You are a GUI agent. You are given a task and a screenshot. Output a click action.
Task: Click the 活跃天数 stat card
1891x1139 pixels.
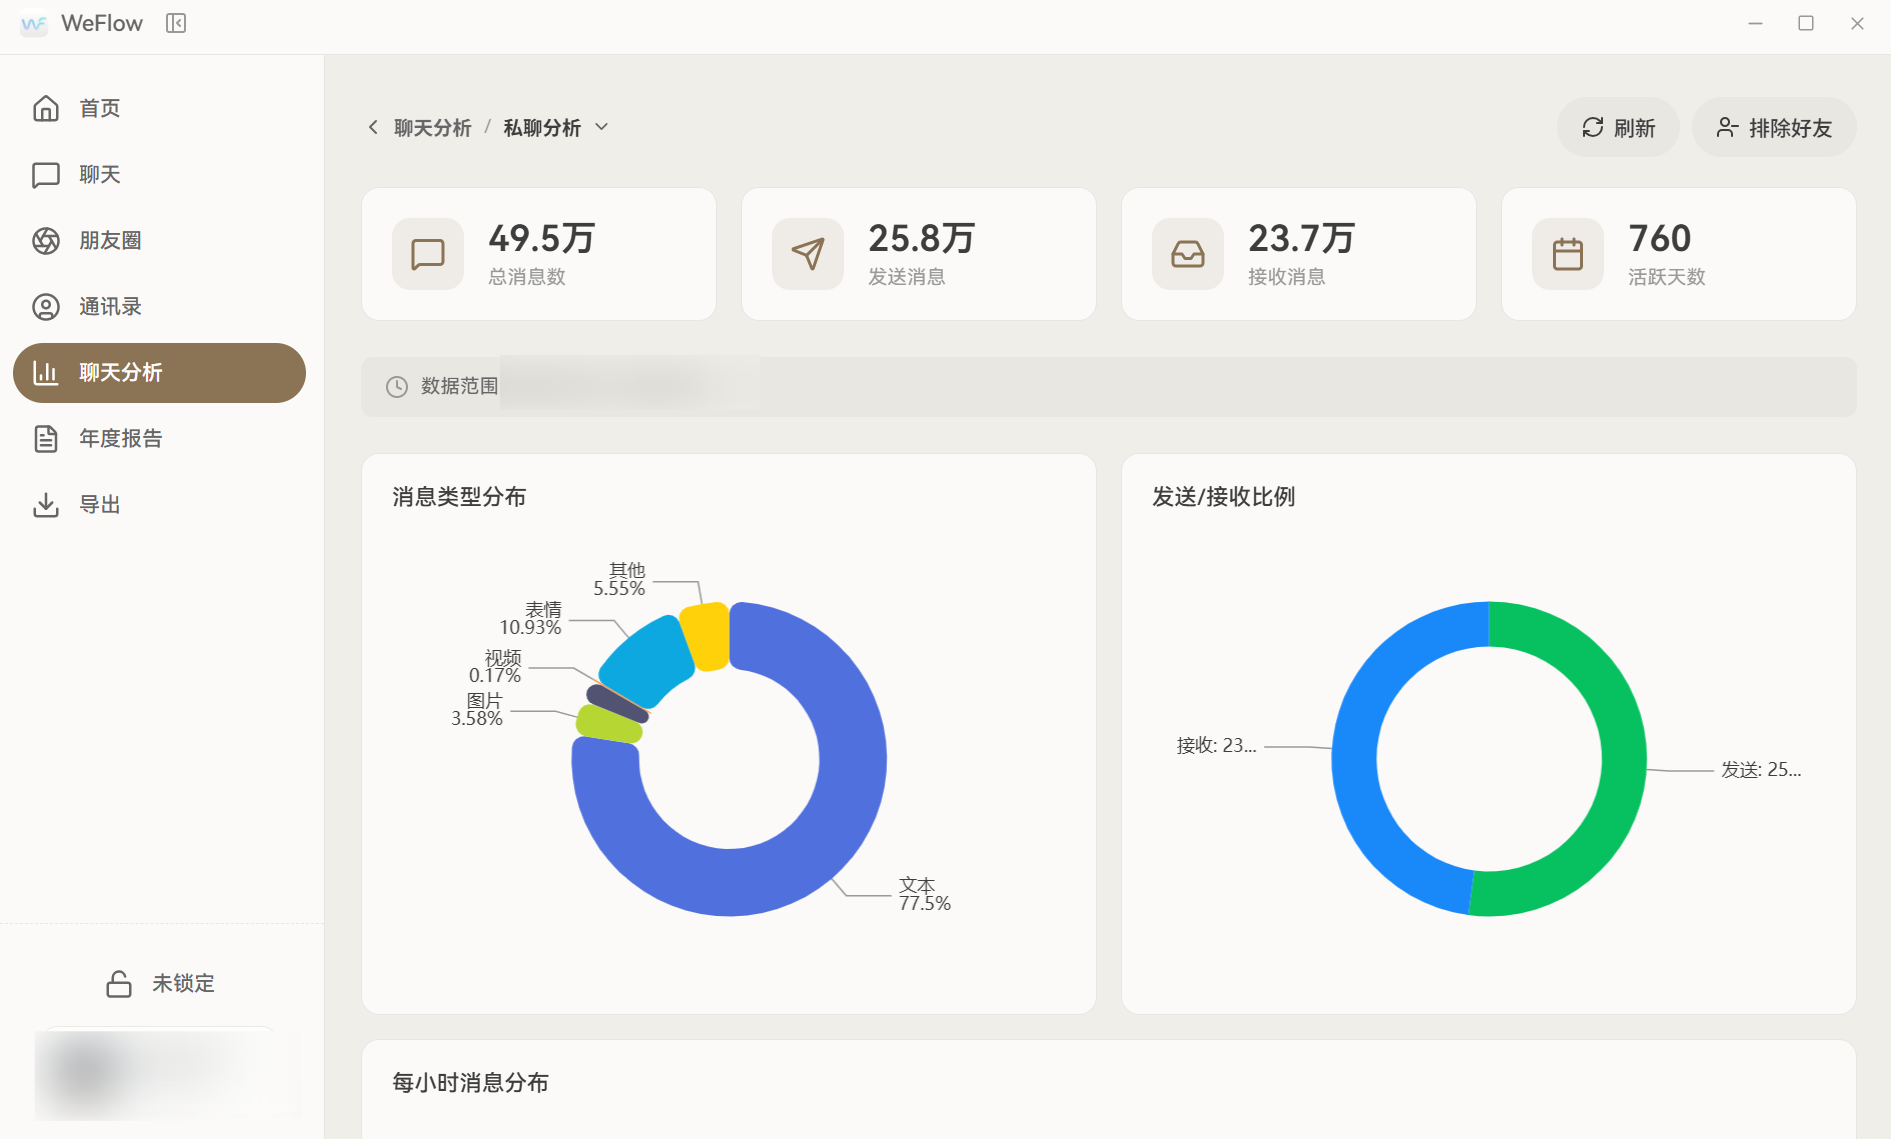click(1679, 253)
